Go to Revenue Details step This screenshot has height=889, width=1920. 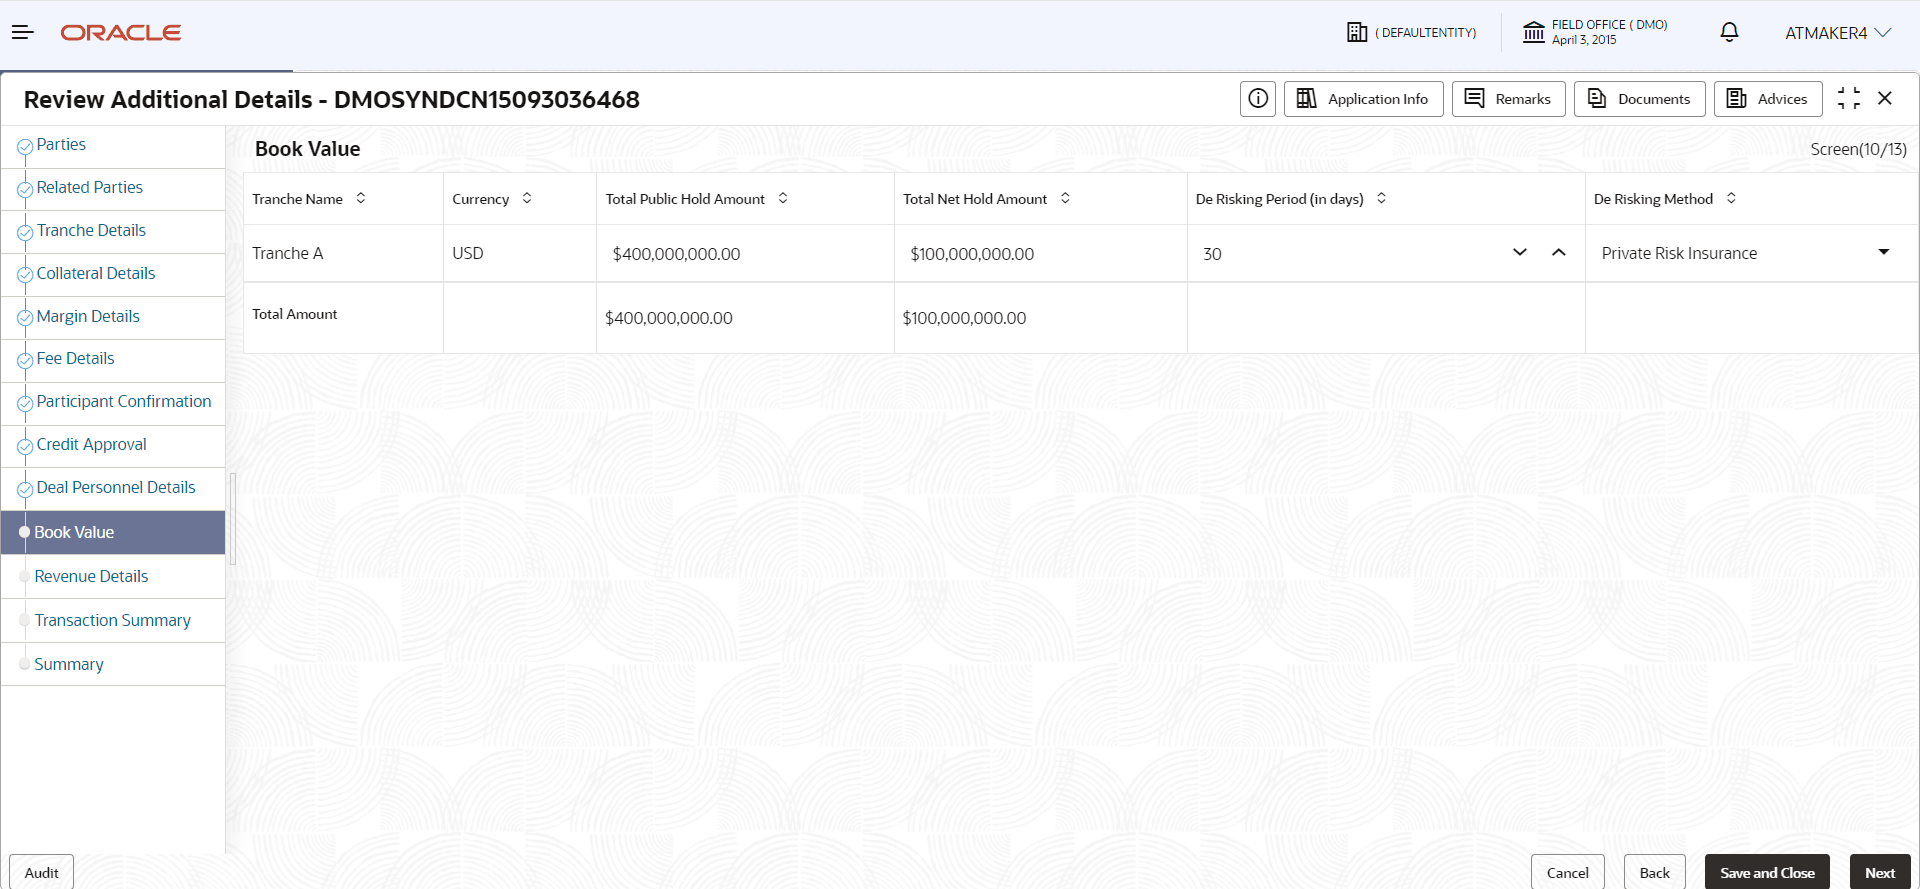91,576
